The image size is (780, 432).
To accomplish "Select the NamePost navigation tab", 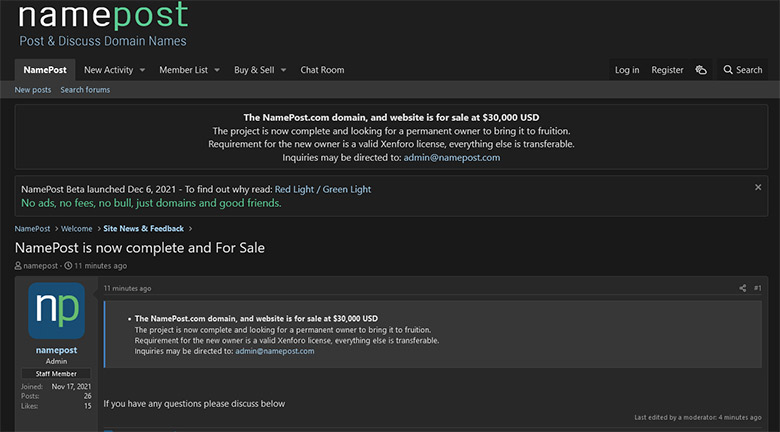I will click(45, 70).
